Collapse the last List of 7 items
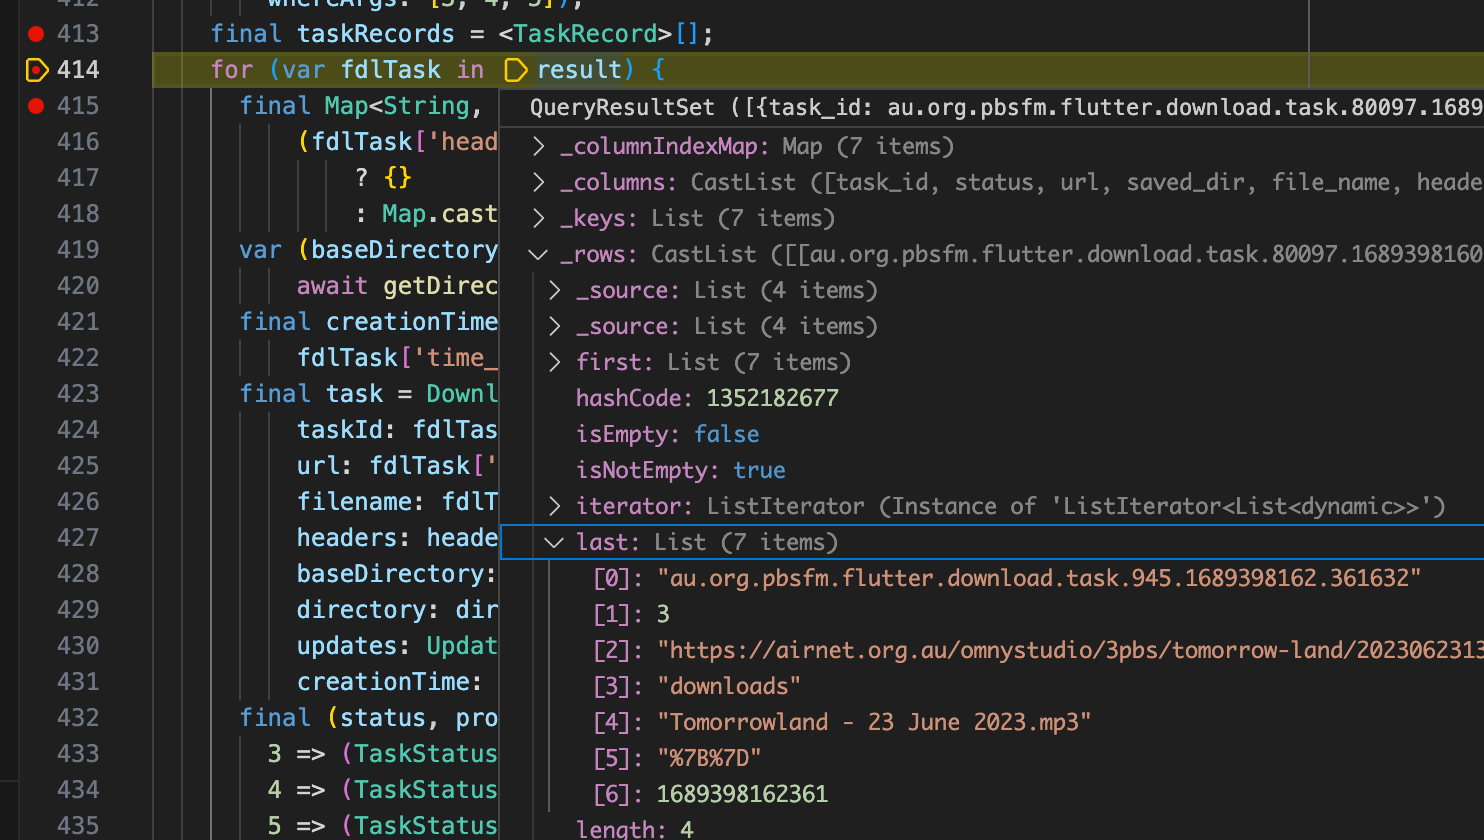1484x840 pixels. (555, 542)
